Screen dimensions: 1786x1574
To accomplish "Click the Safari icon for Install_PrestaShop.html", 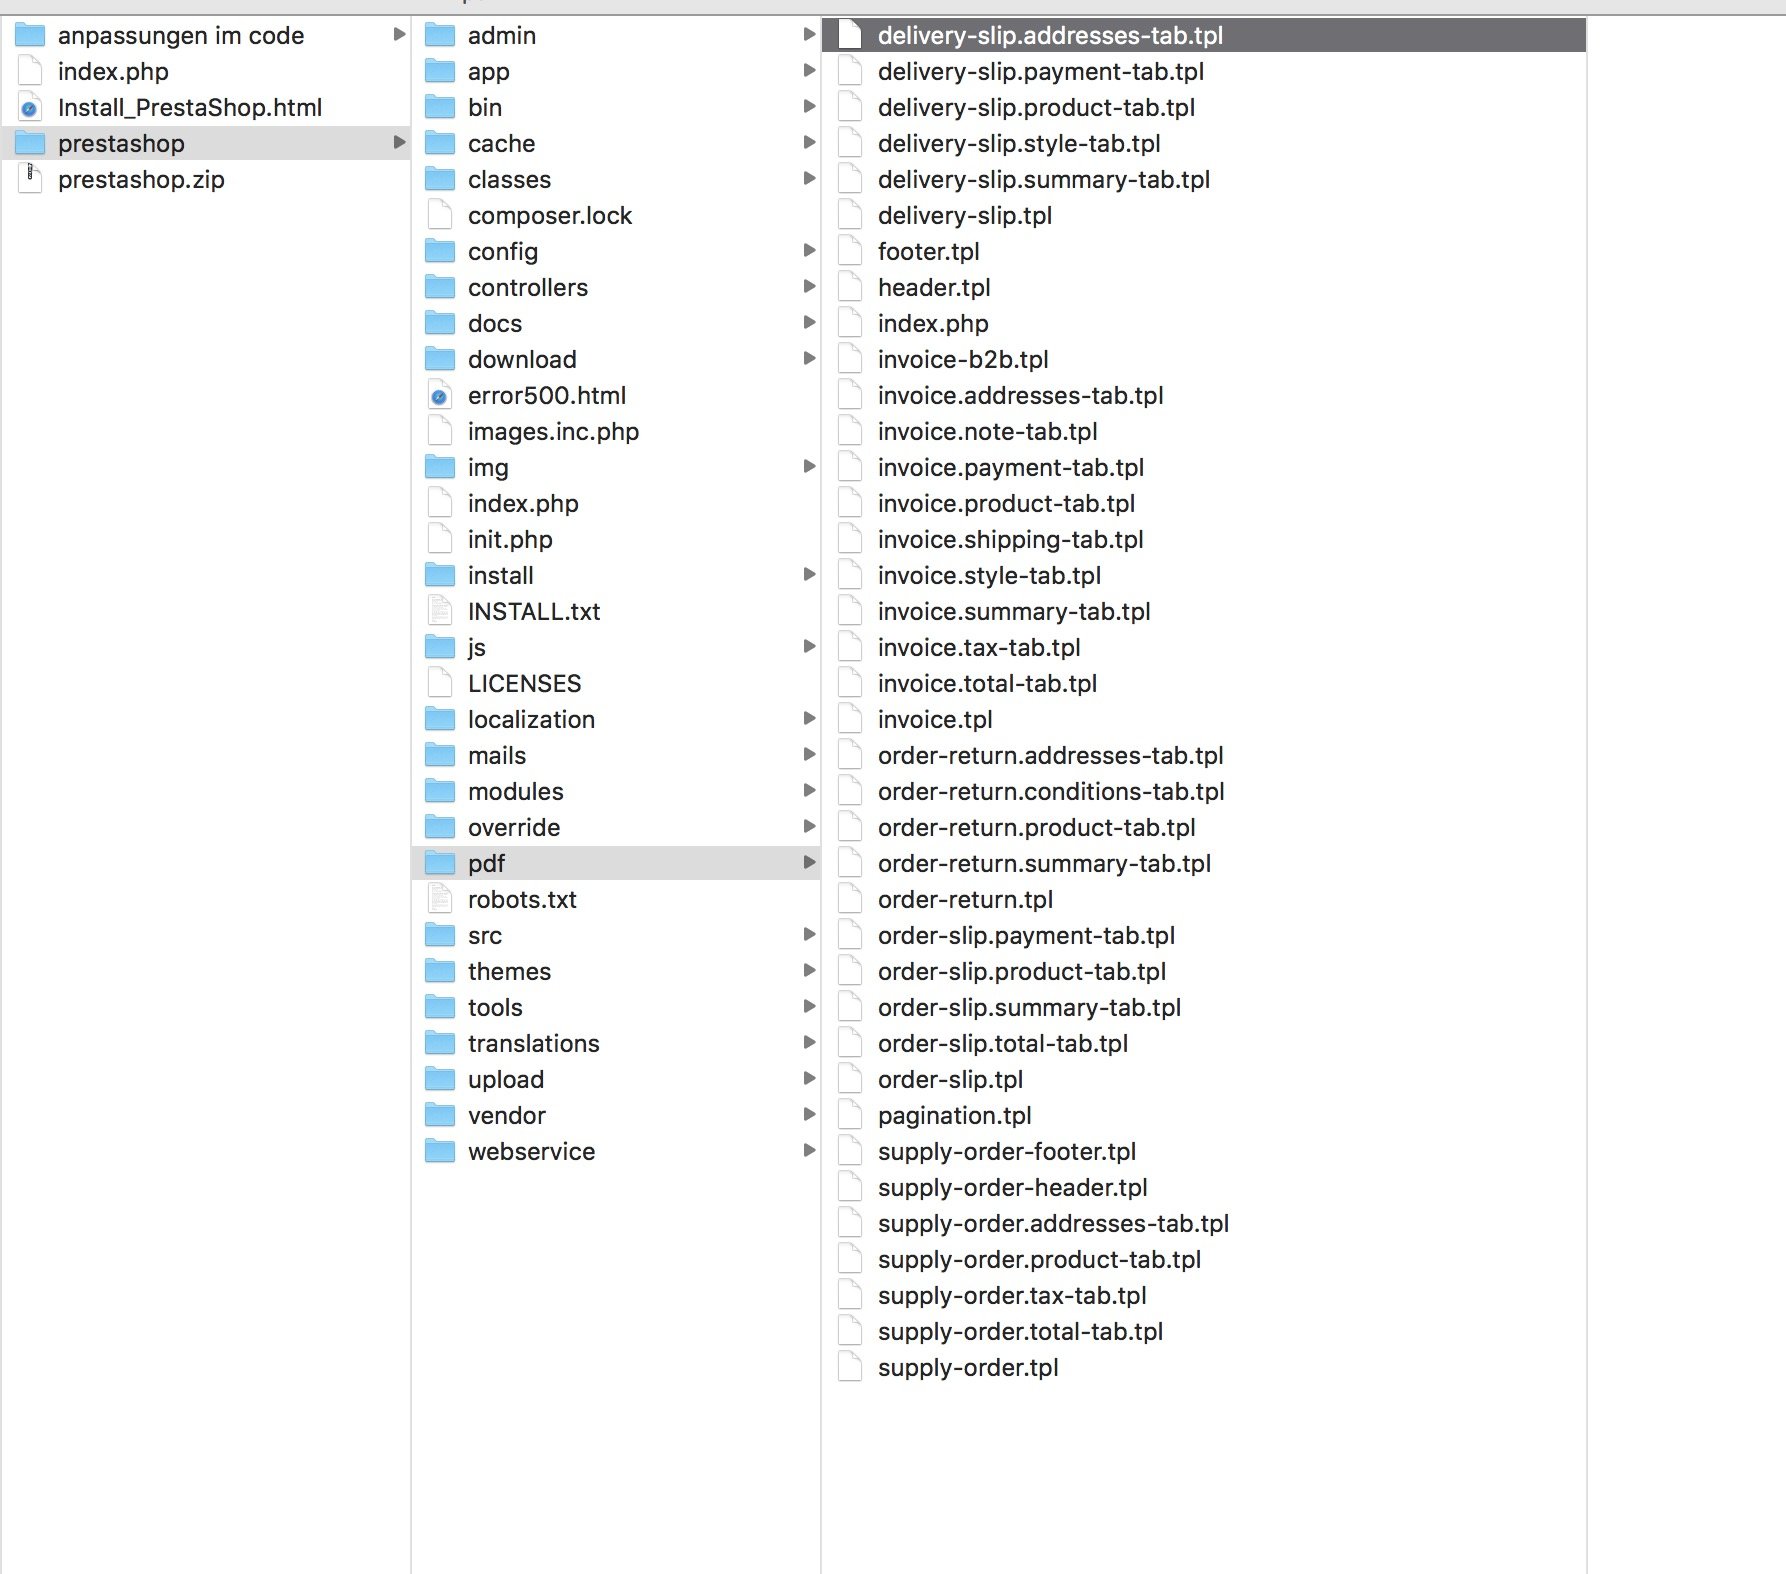I will pyautogui.click(x=30, y=108).
